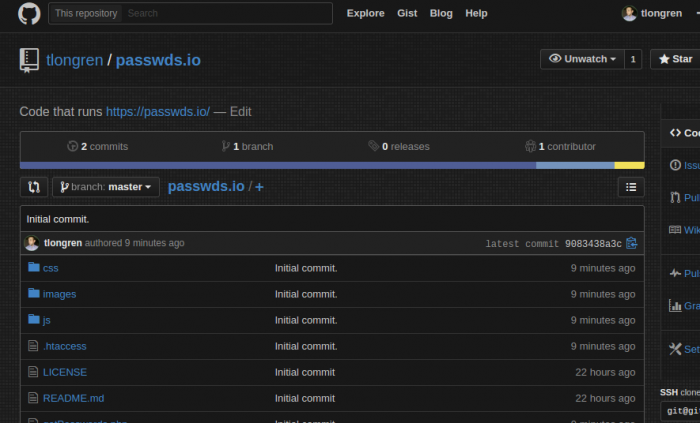Click the images folder icon
Screen dimensions: 700x423
(x=33, y=293)
